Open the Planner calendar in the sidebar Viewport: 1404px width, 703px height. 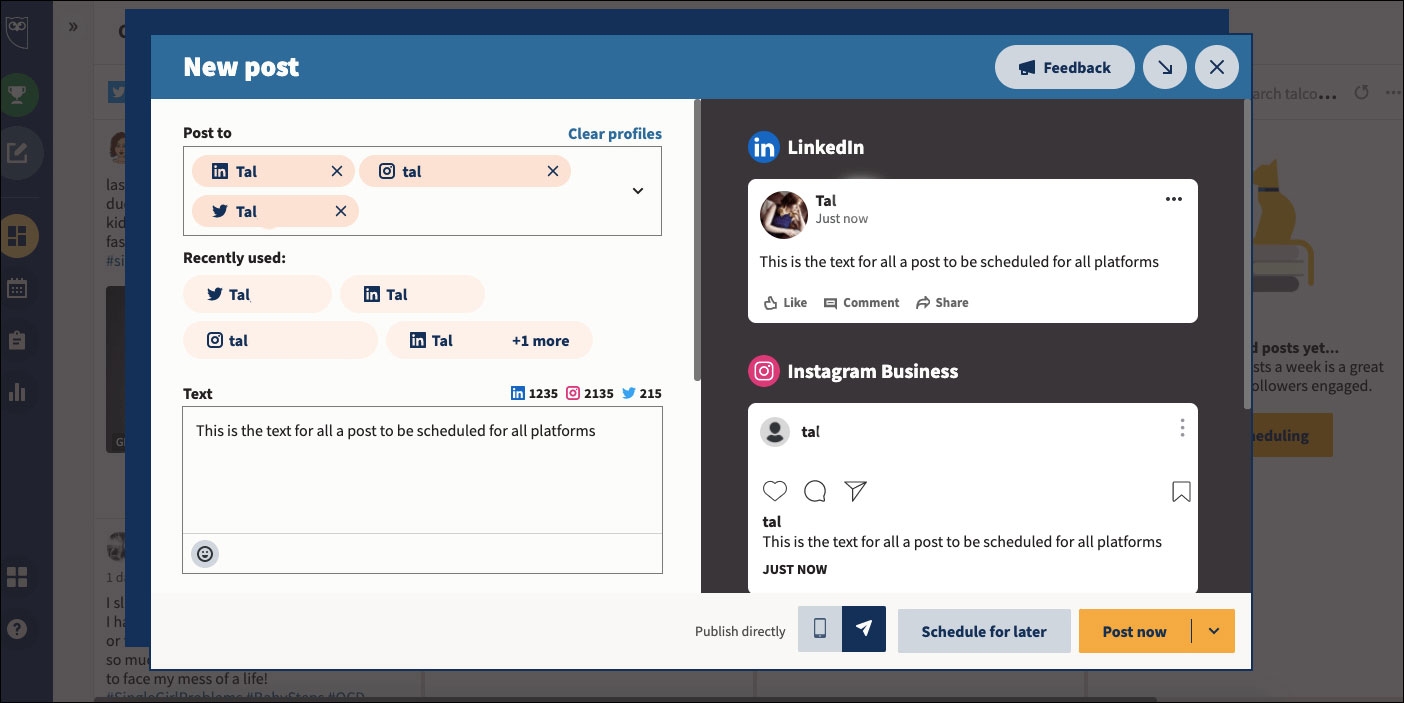point(17,289)
